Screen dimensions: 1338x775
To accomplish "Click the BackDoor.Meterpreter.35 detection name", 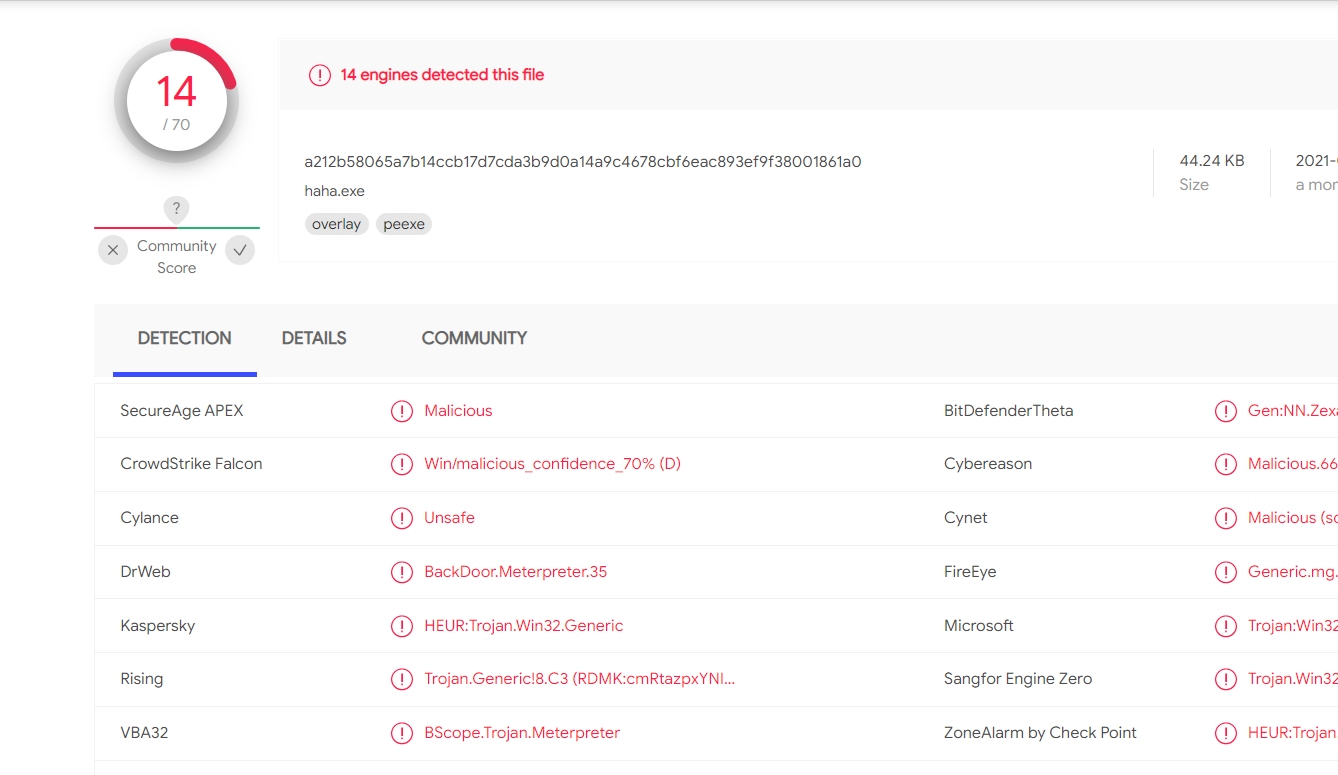I will coord(515,572).
